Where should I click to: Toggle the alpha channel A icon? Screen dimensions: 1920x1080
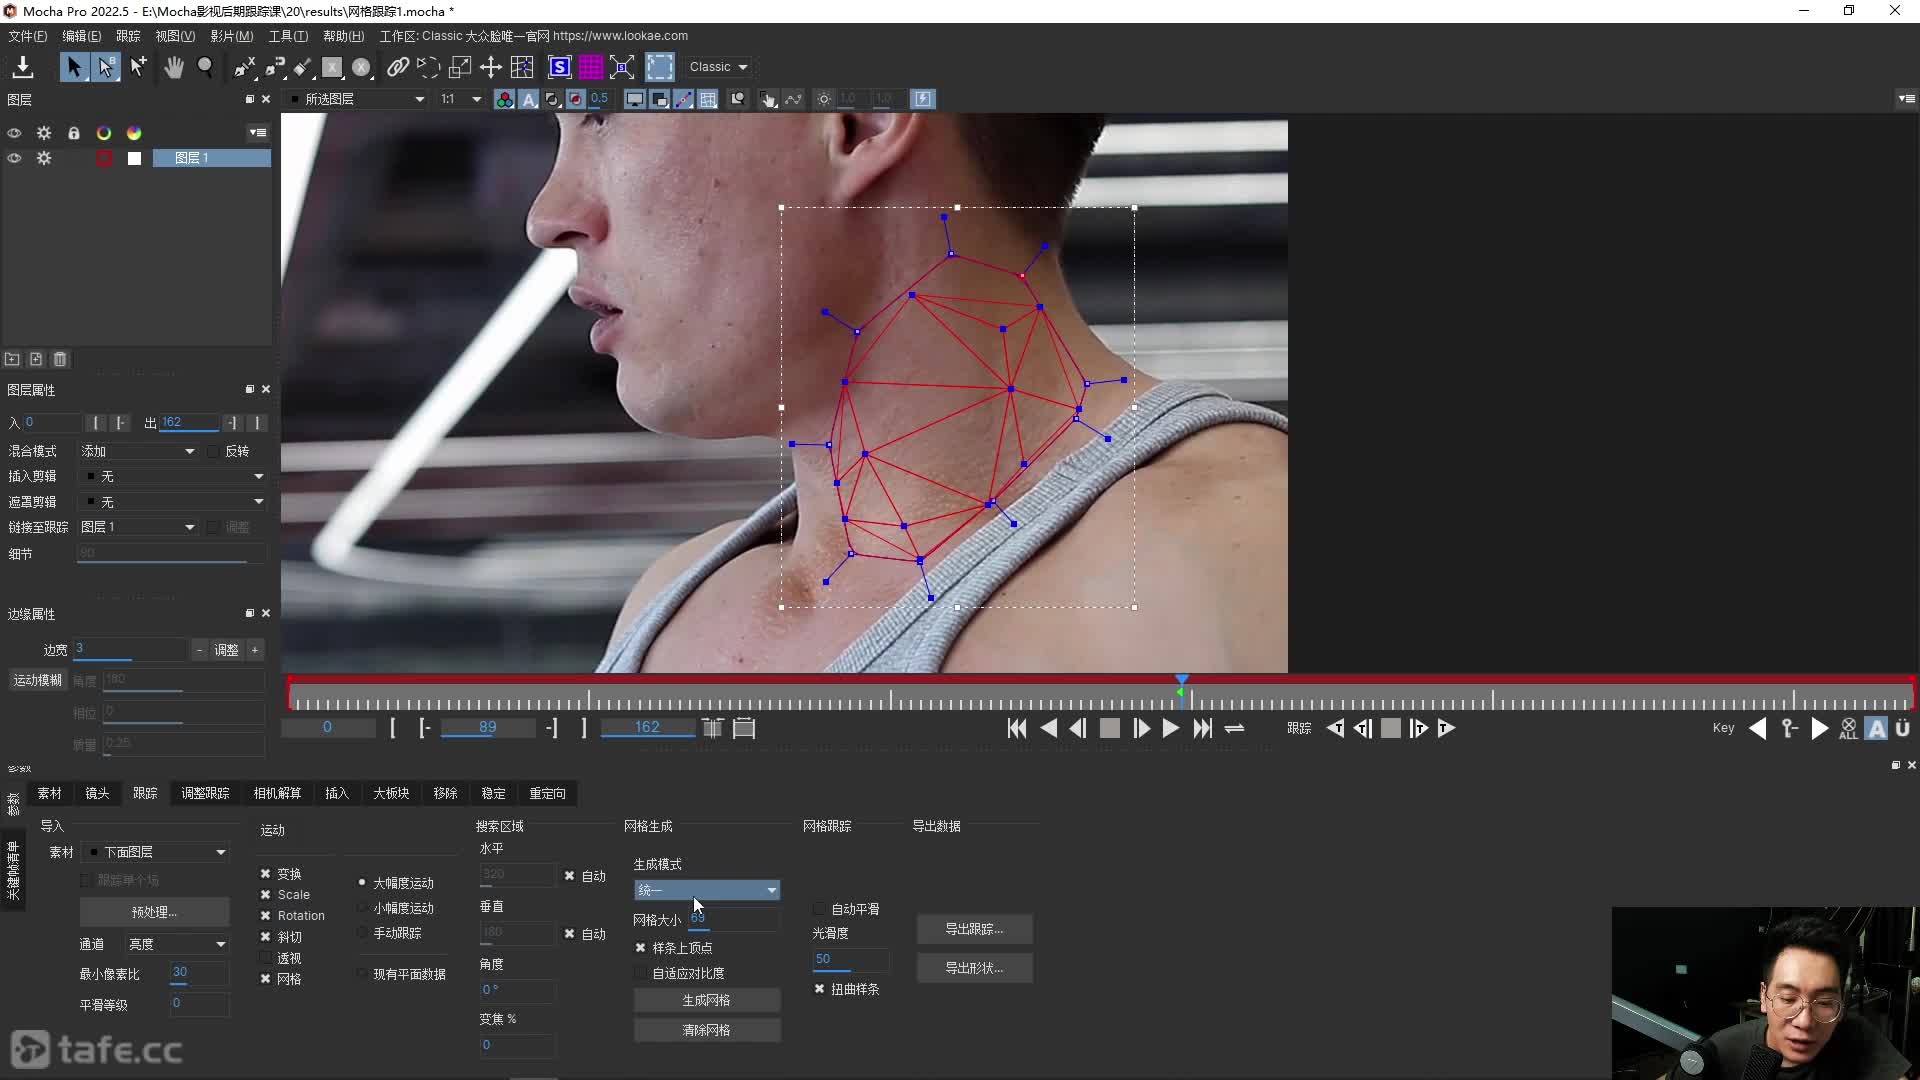click(529, 99)
